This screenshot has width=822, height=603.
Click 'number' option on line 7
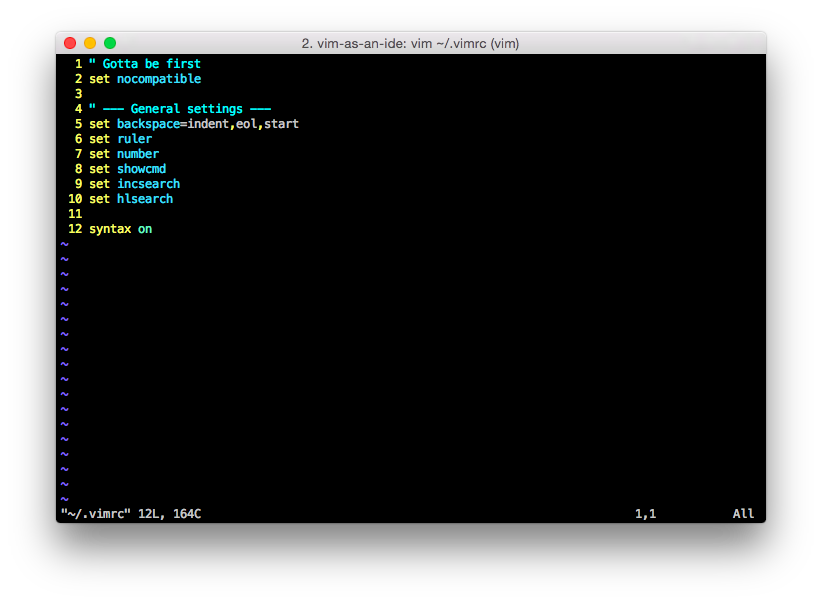138,154
